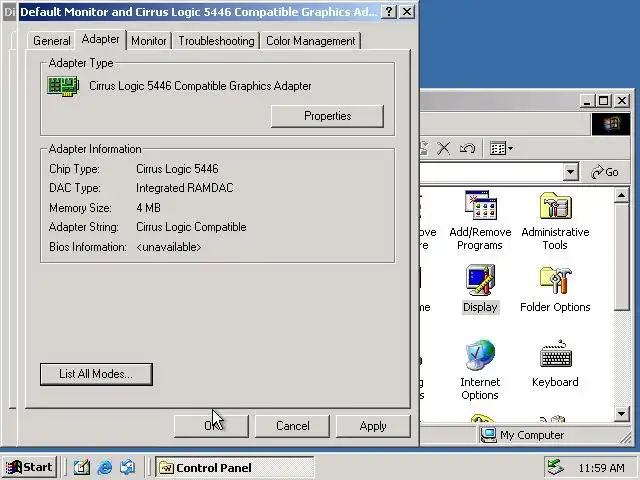Viewport: 640px width, 480px height.
Task: Click the Apply button
Action: click(373, 426)
